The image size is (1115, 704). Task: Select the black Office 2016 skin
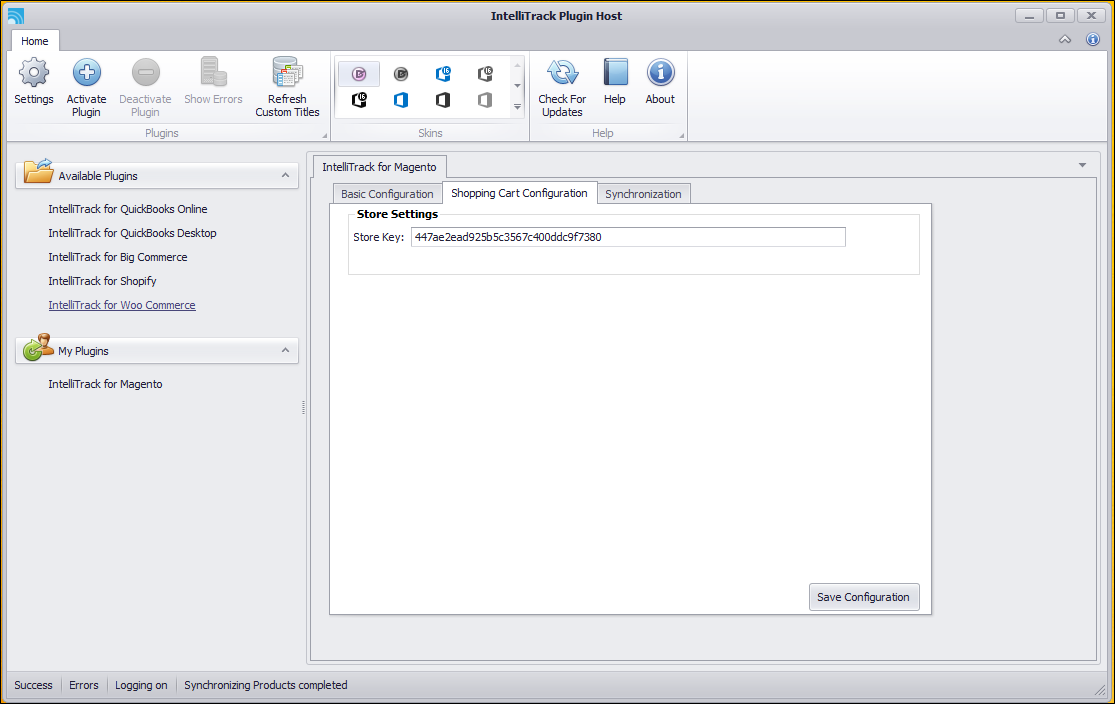(359, 100)
